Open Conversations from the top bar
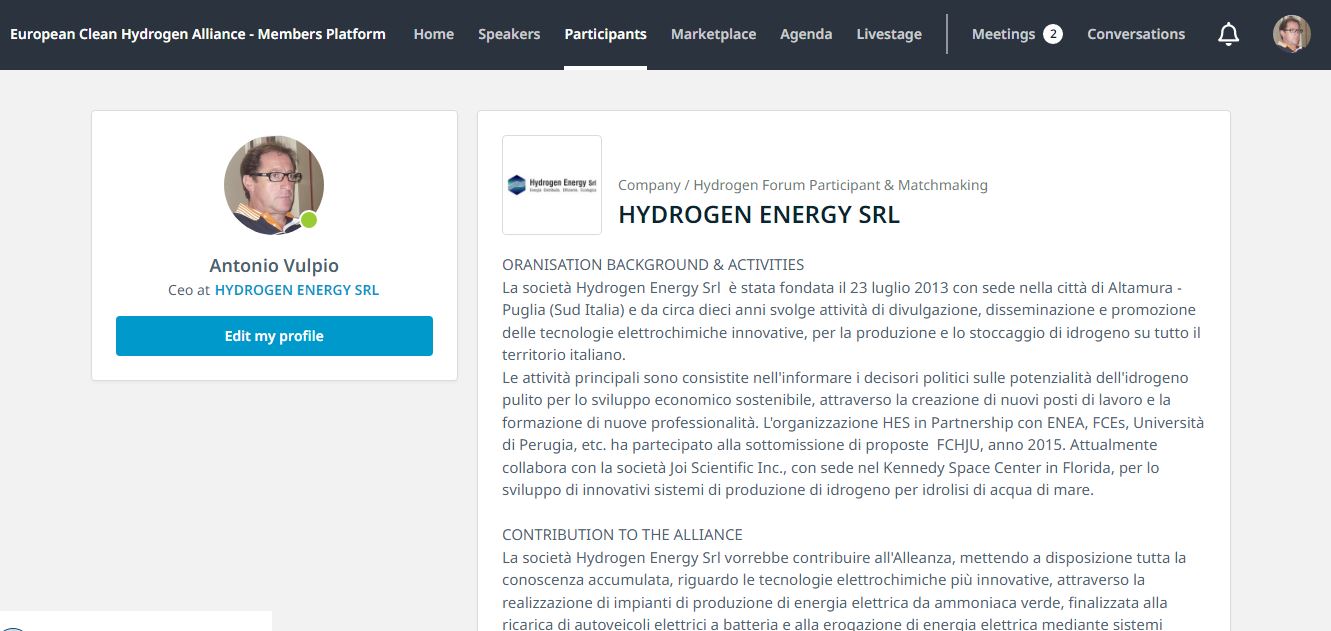This screenshot has width=1331, height=631. click(x=1136, y=34)
